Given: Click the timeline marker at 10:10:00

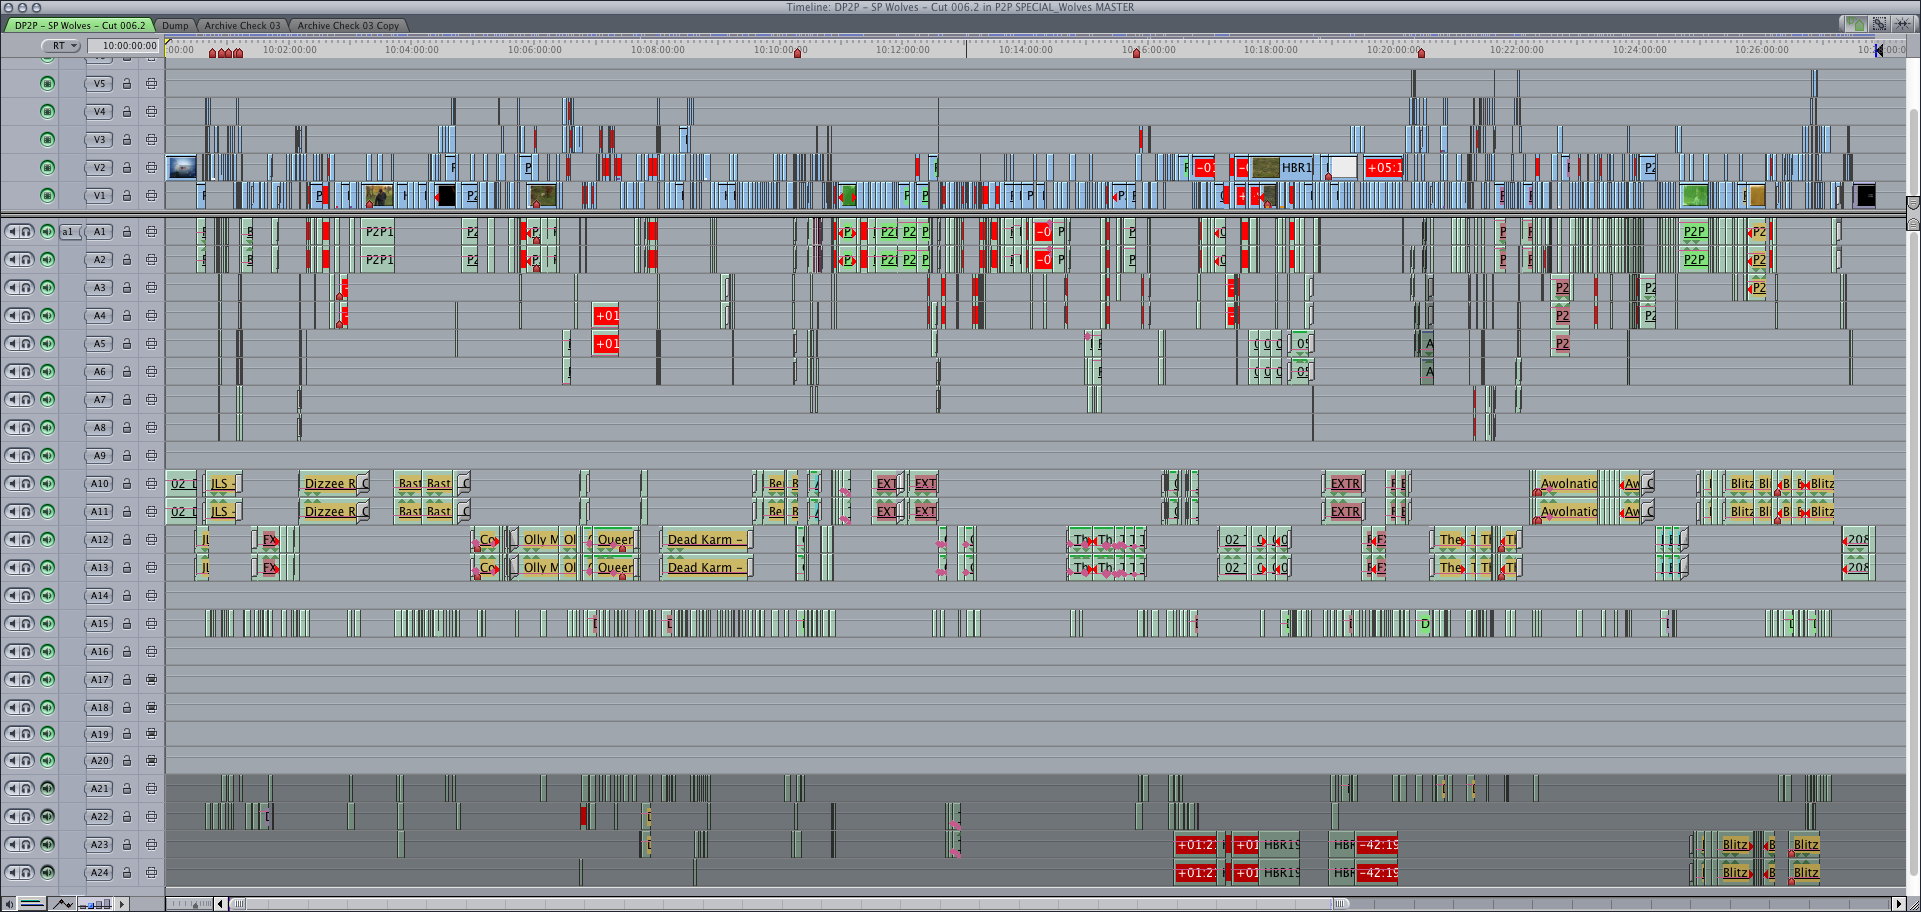Looking at the screenshot, I should click(x=797, y=53).
